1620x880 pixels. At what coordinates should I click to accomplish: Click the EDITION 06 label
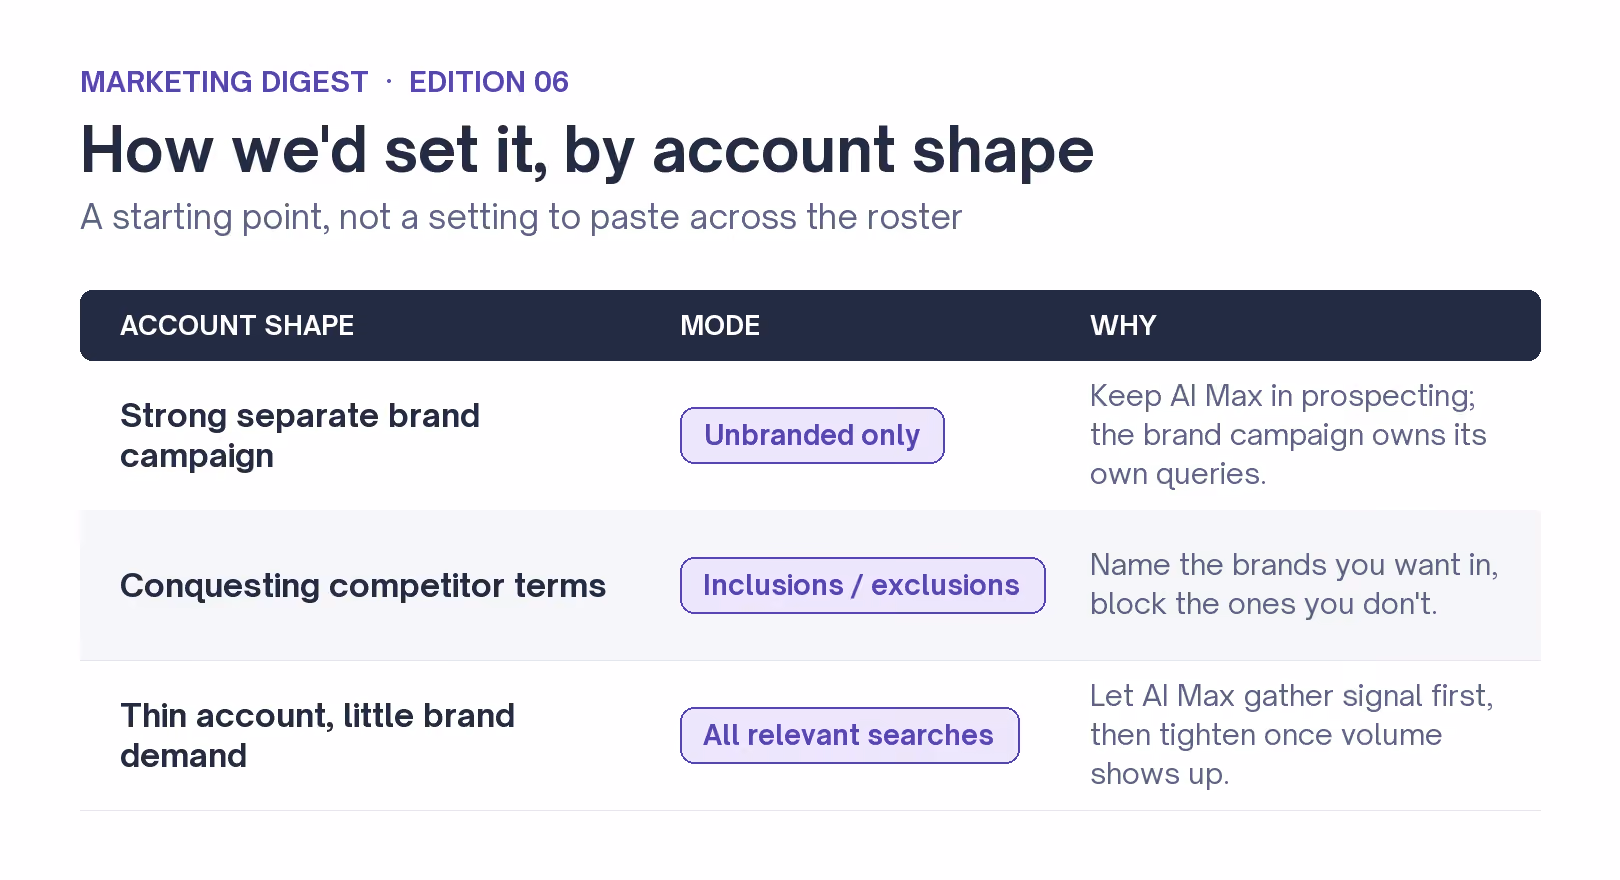tap(489, 82)
